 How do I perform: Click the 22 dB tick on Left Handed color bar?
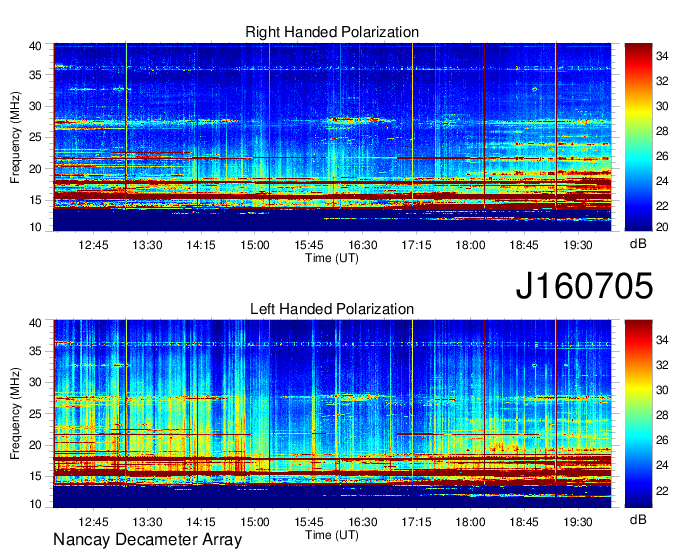click(662, 490)
